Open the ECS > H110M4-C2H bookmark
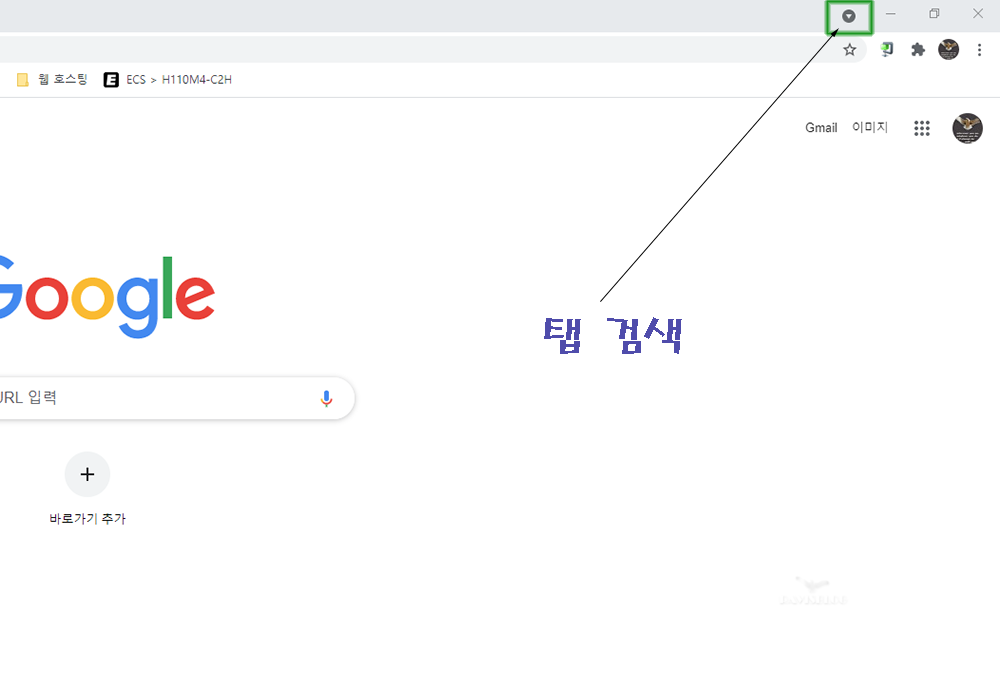The image size is (1000, 691). point(168,80)
